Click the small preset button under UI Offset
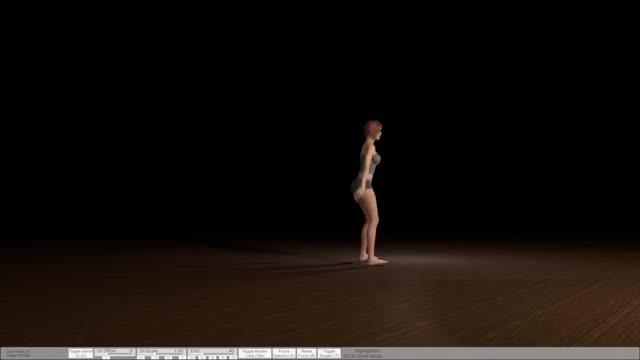The height and width of the screenshot is (360, 640). click(x=106, y=358)
